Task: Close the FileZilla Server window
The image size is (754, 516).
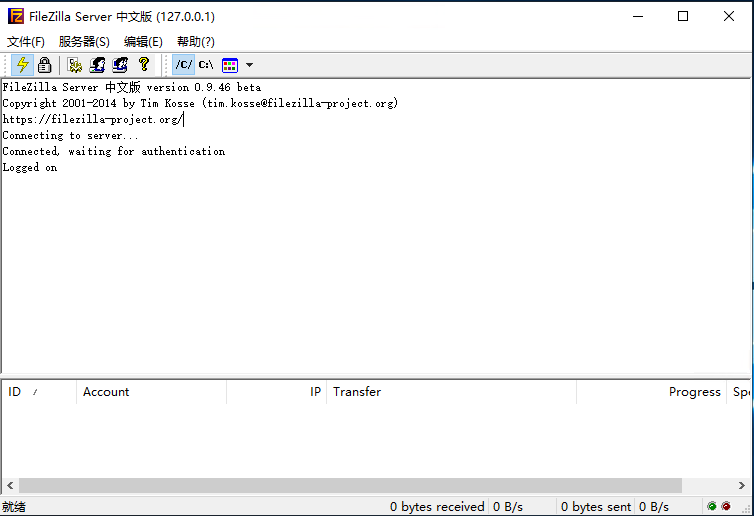Action: point(729,16)
